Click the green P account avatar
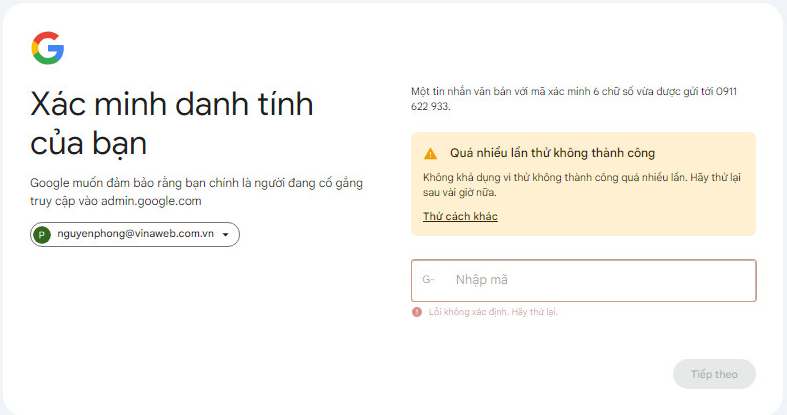Screen dimensions: 787x415 tap(42, 235)
